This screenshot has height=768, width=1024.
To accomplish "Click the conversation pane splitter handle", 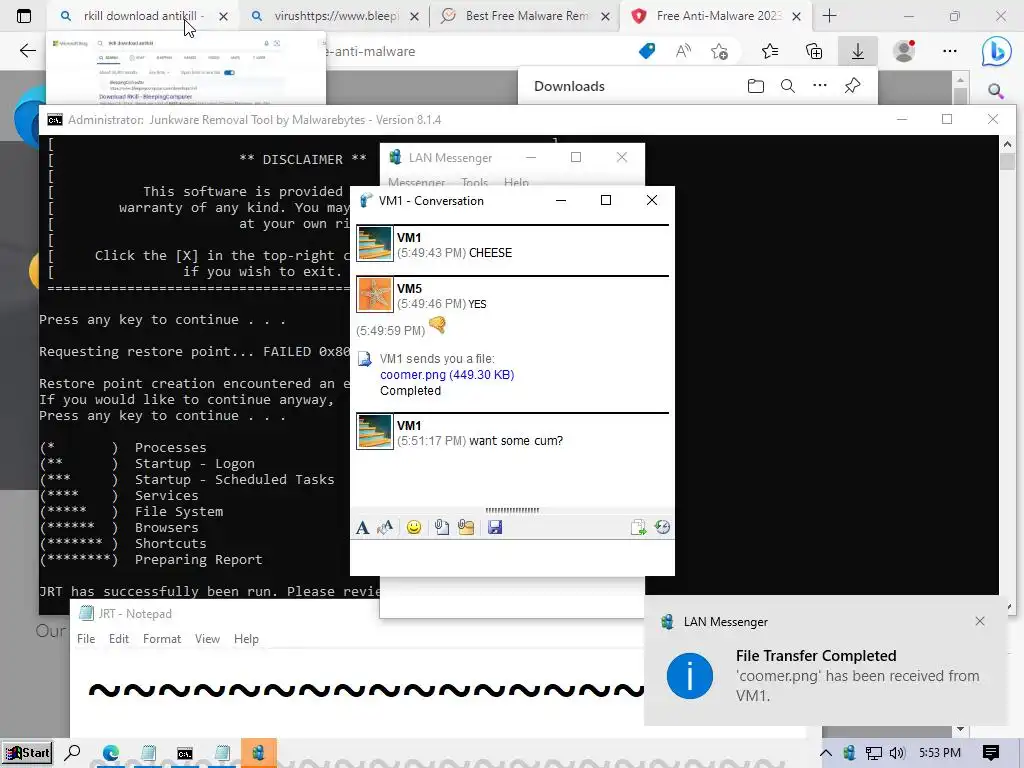I will (512, 510).
